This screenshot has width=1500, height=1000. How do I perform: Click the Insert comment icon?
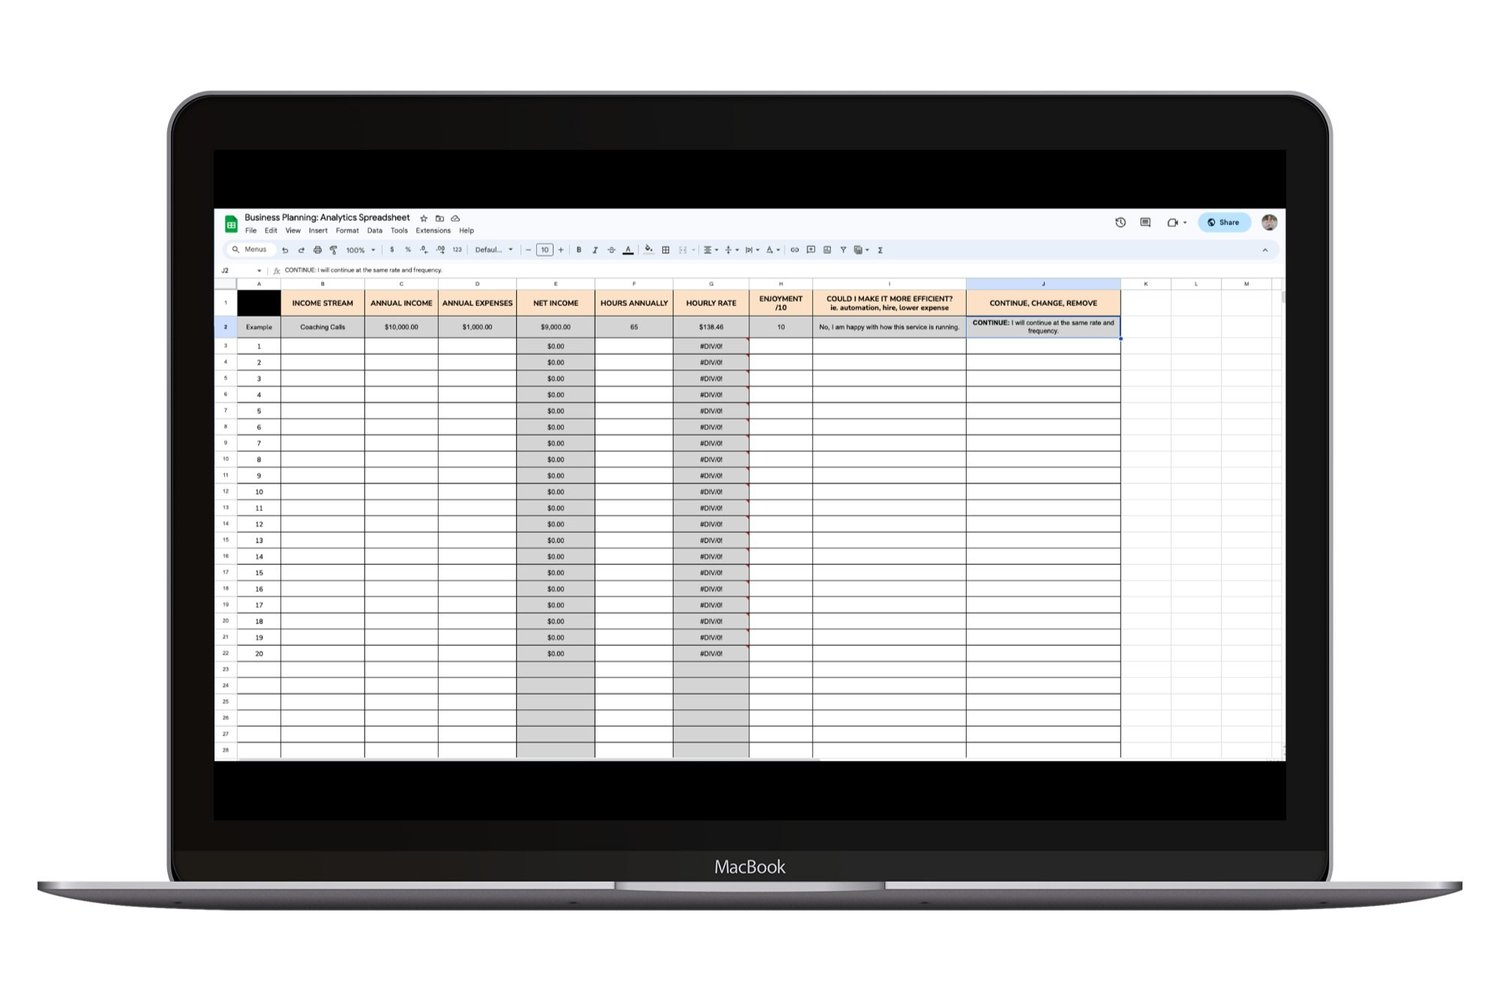810,250
